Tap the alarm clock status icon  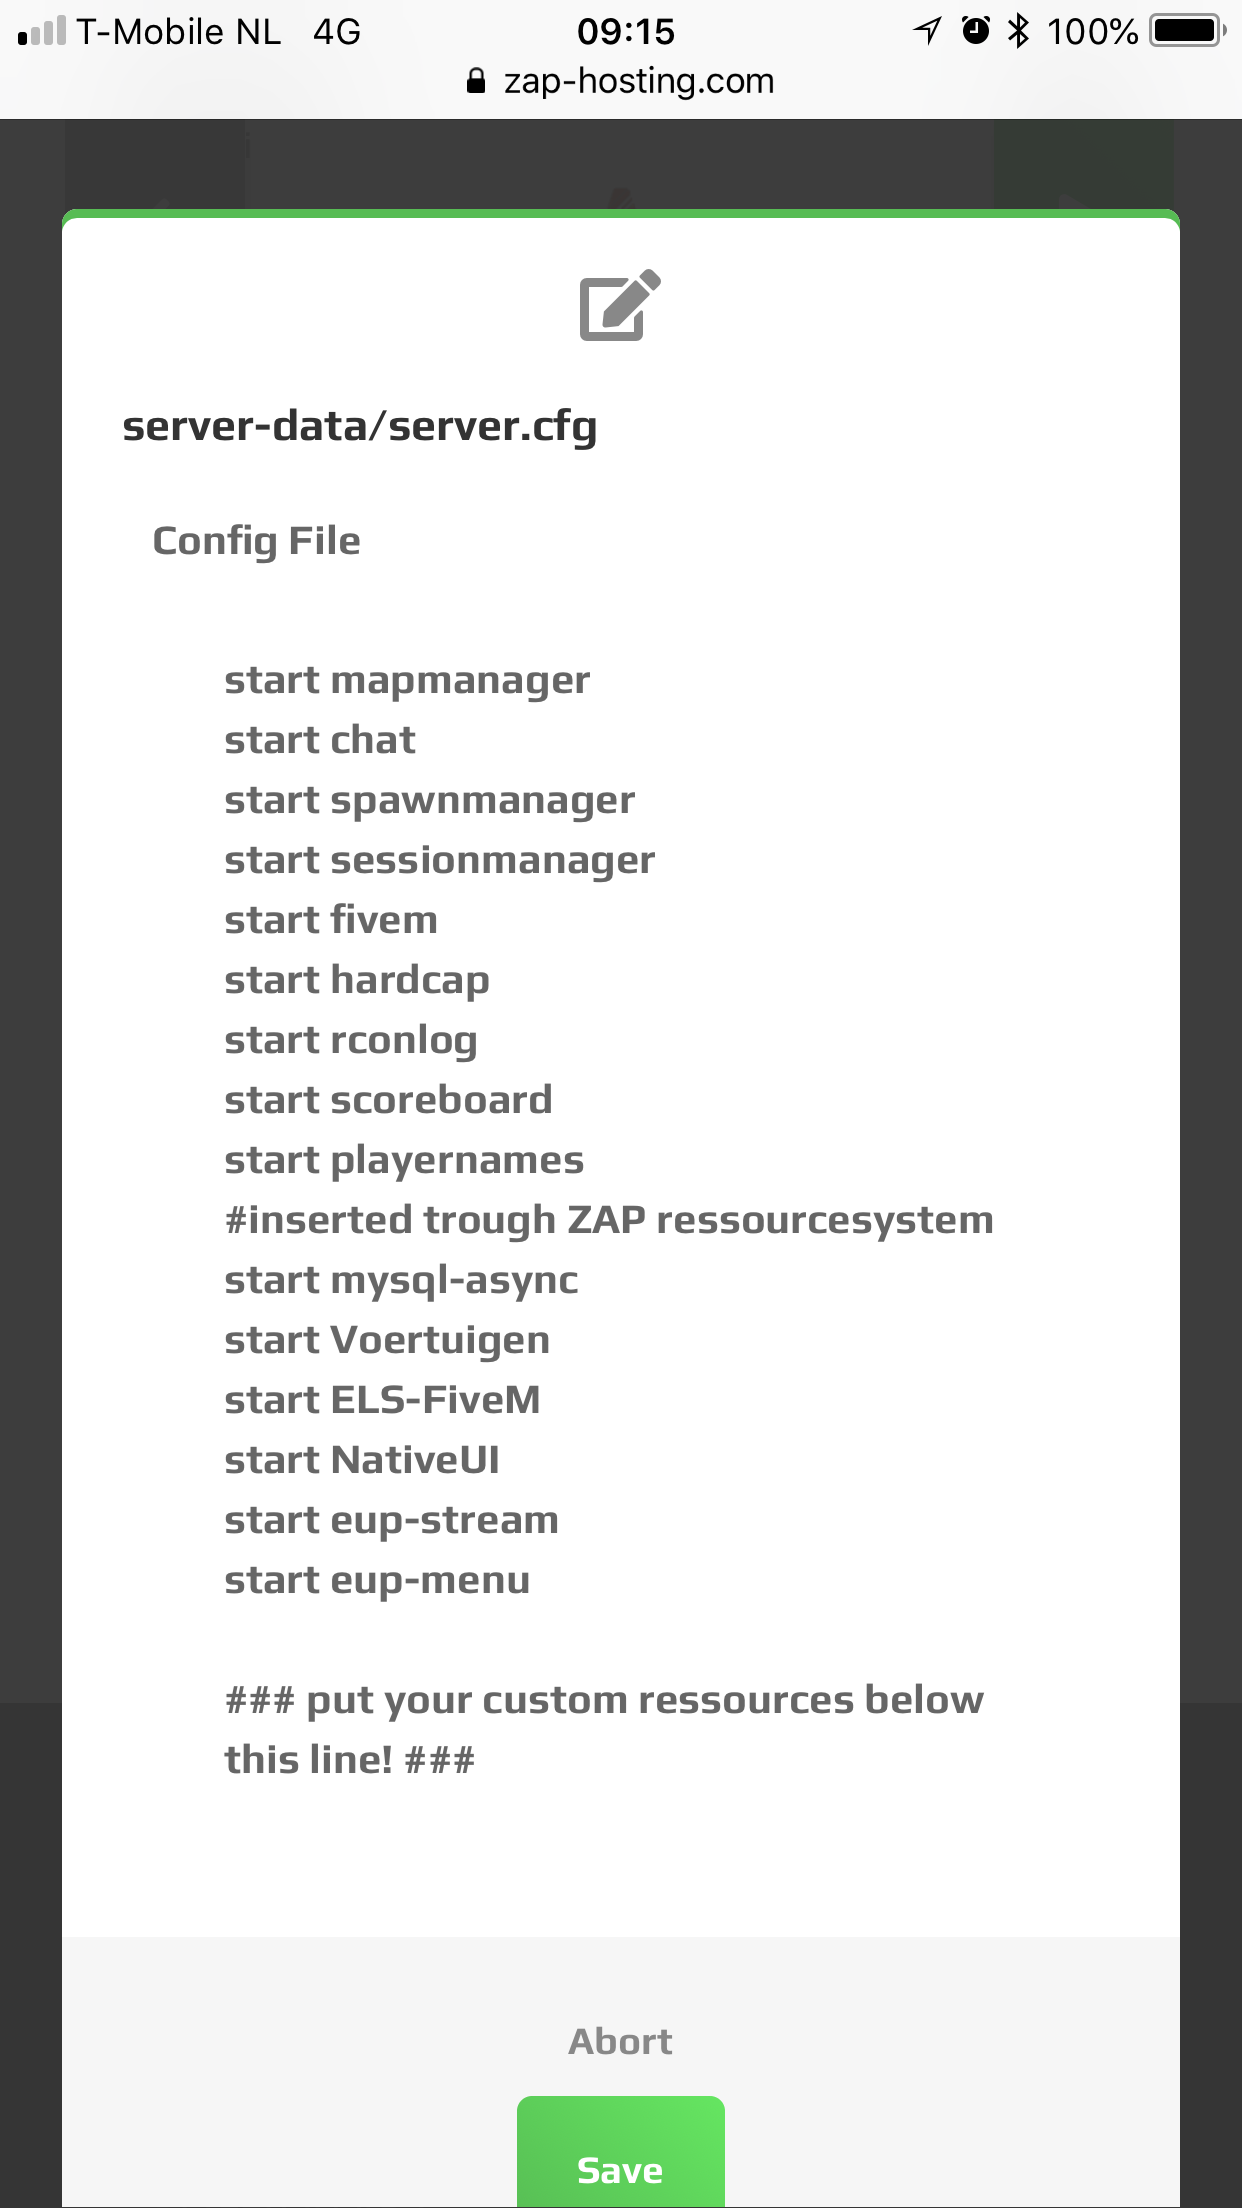975,31
